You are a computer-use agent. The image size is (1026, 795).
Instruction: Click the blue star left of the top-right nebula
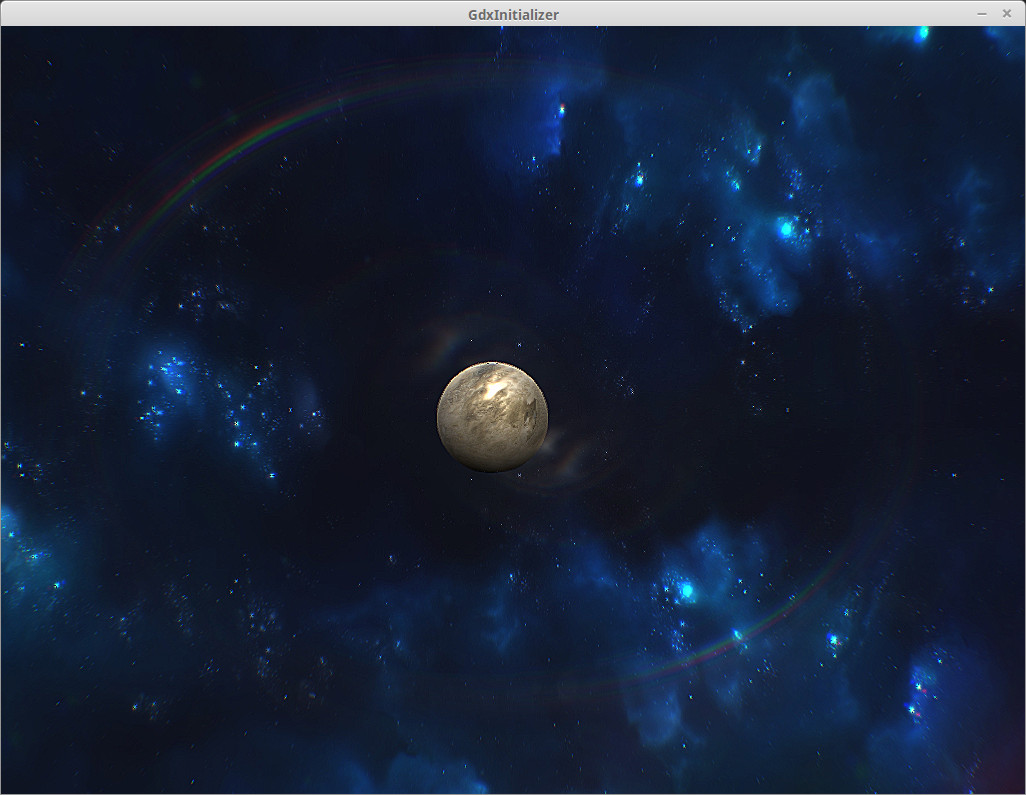coord(639,180)
